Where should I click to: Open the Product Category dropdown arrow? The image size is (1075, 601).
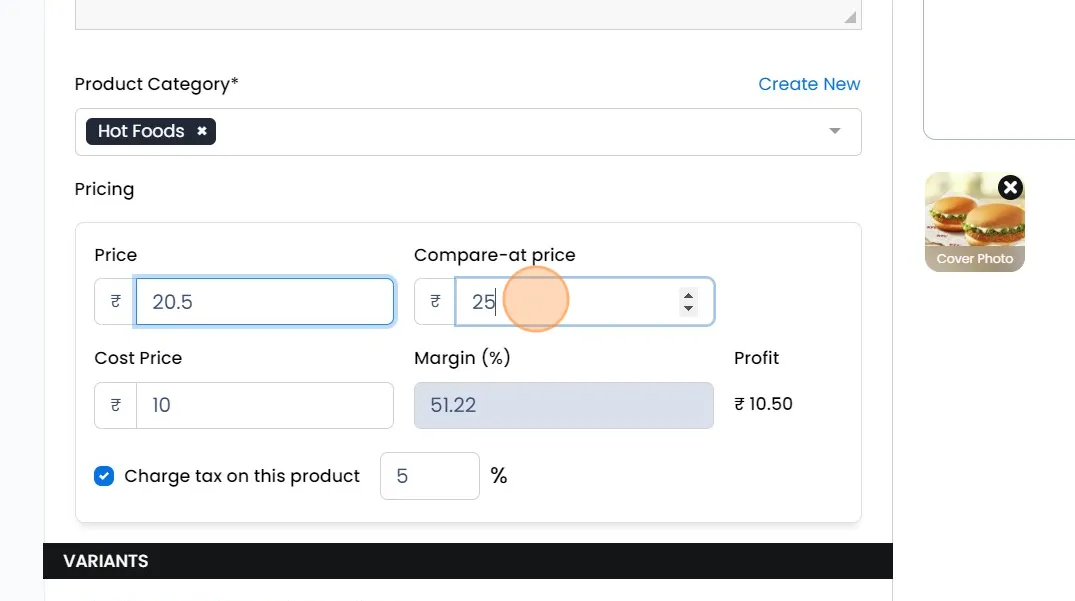pyautogui.click(x=835, y=131)
